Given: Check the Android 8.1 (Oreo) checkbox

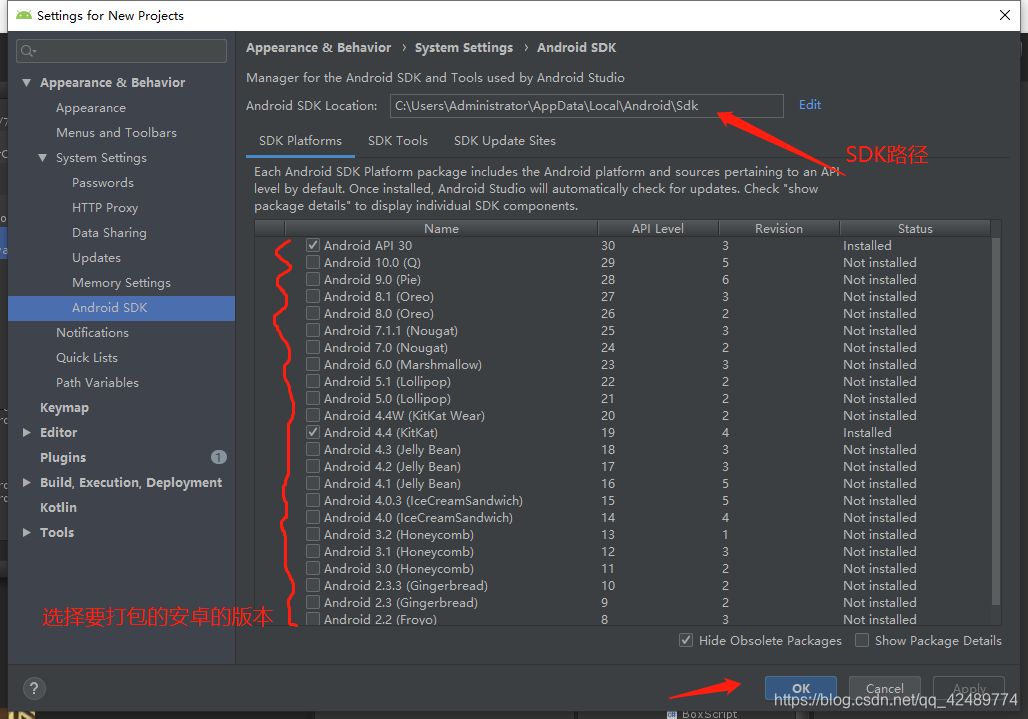Looking at the screenshot, I should pyautogui.click(x=313, y=296).
